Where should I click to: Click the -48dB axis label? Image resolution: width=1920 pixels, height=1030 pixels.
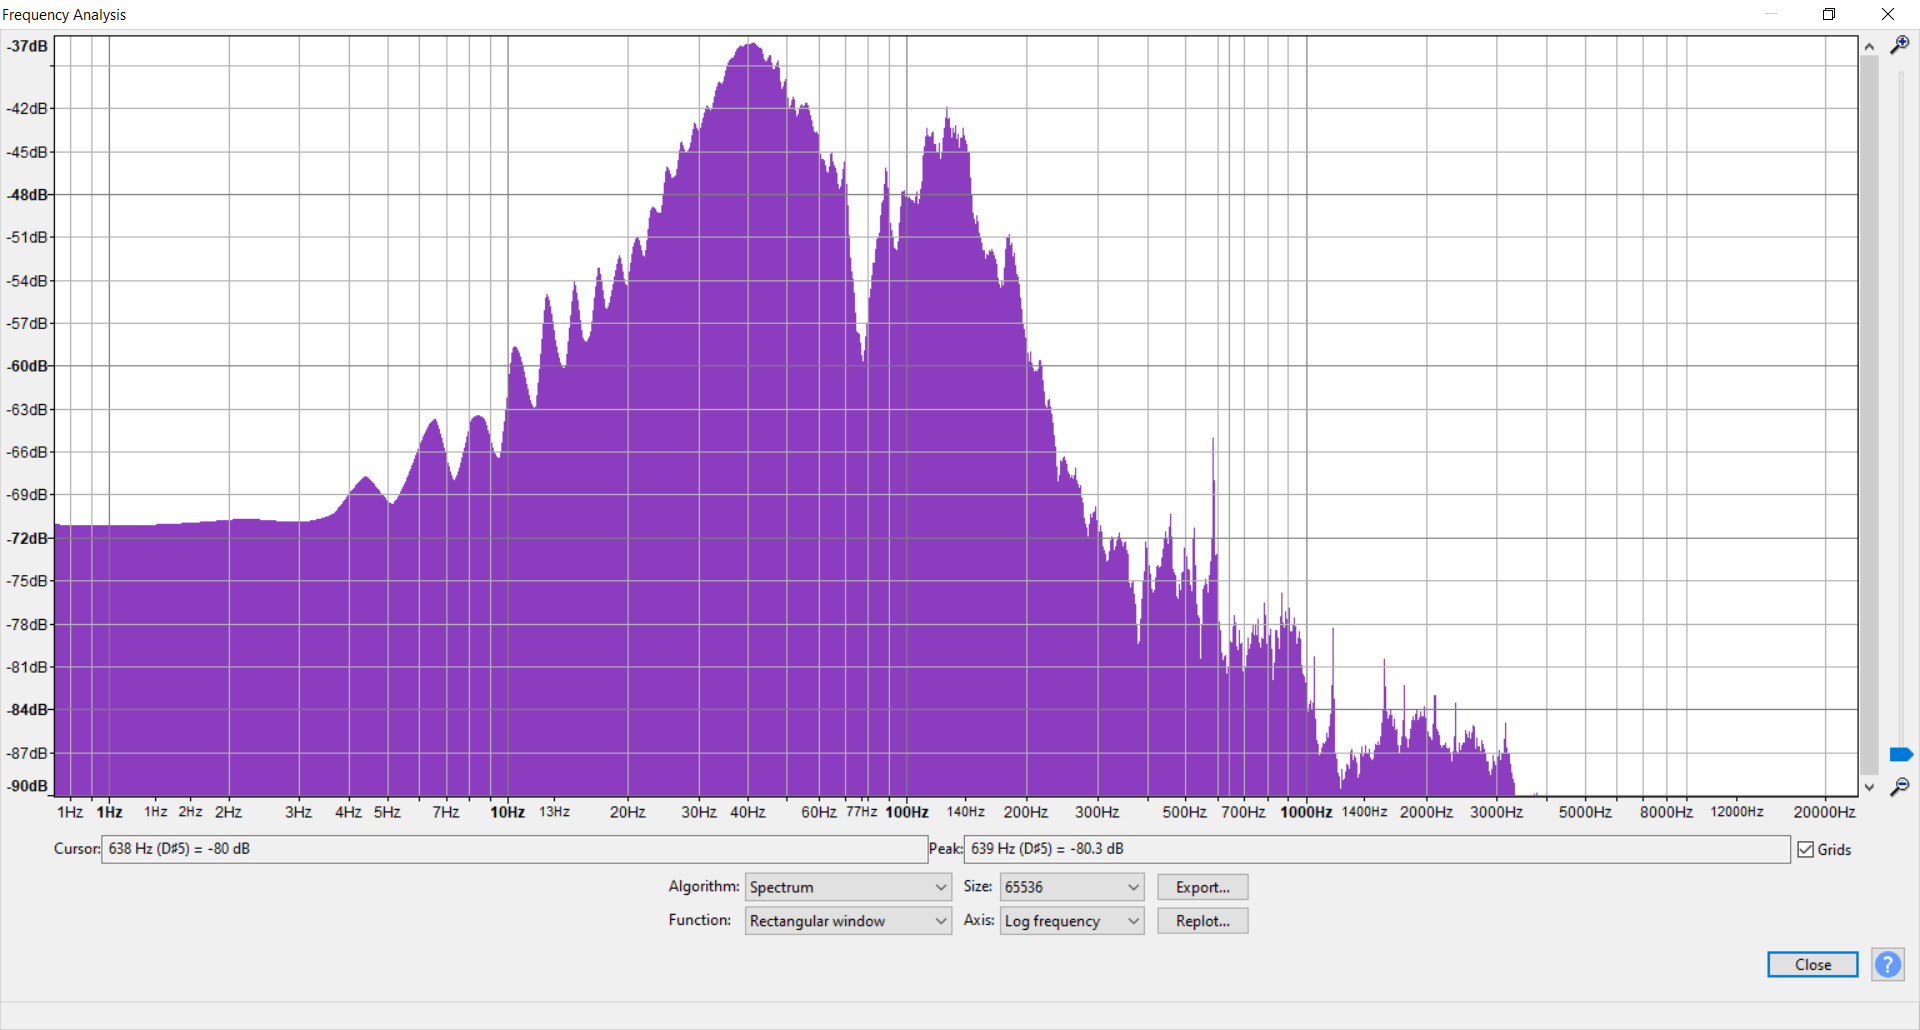click(x=27, y=194)
